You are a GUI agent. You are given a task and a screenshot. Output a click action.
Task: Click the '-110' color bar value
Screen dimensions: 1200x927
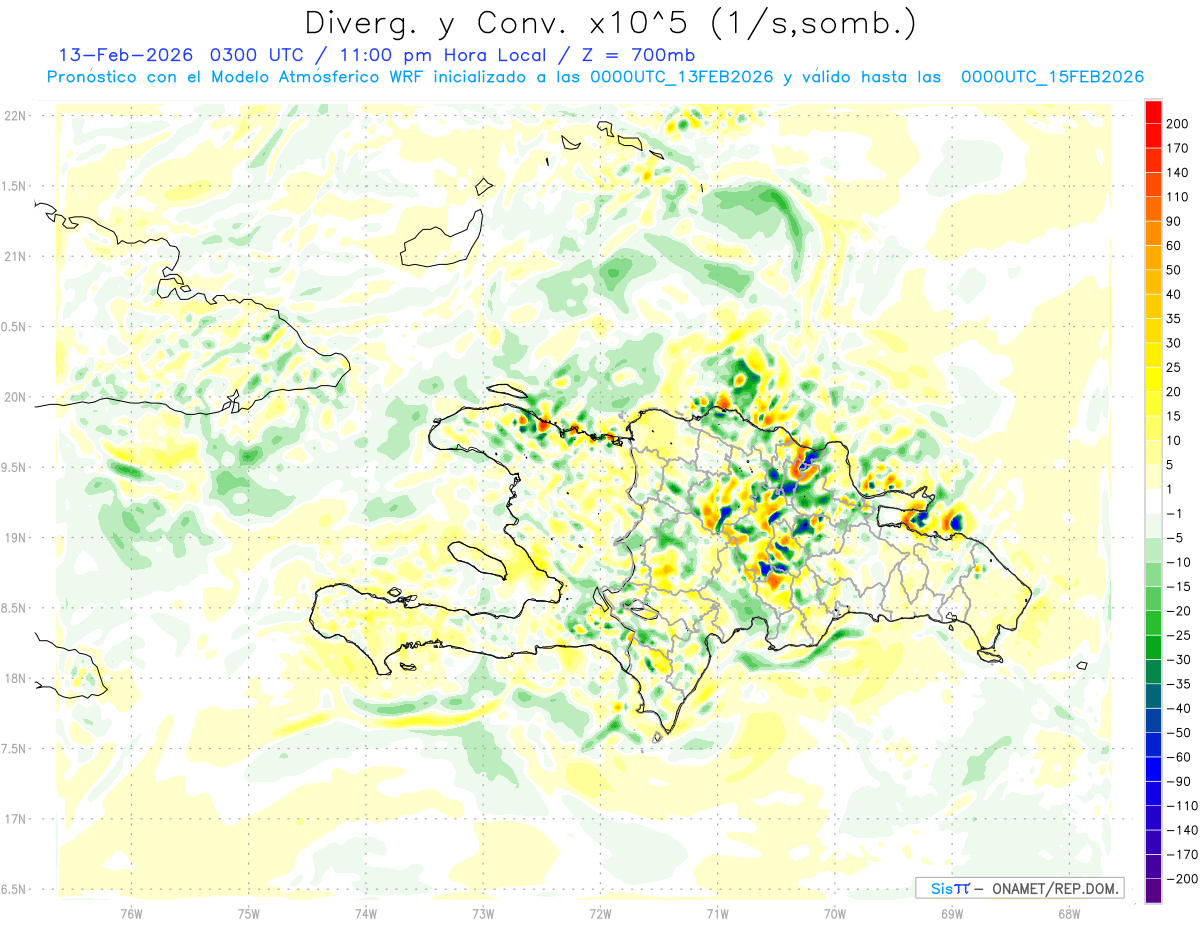point(1183,806)
